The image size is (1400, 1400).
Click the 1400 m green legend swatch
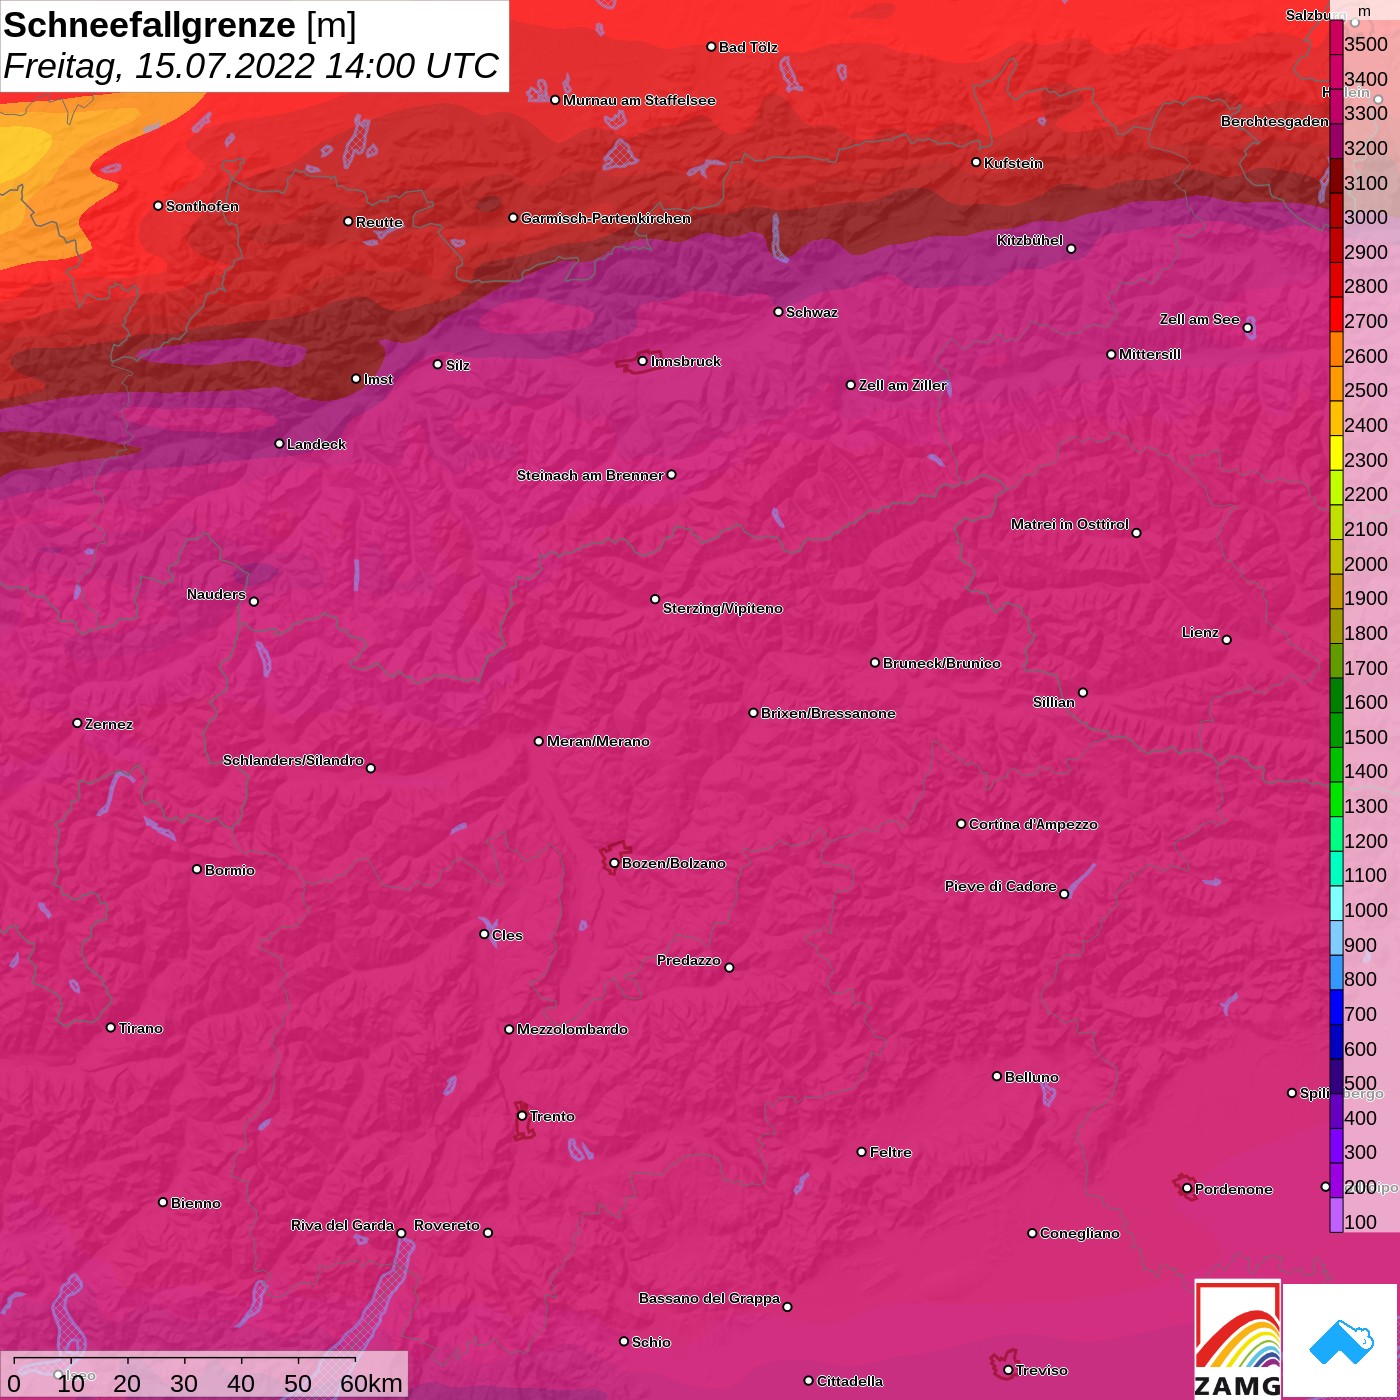pos(1336,765)
